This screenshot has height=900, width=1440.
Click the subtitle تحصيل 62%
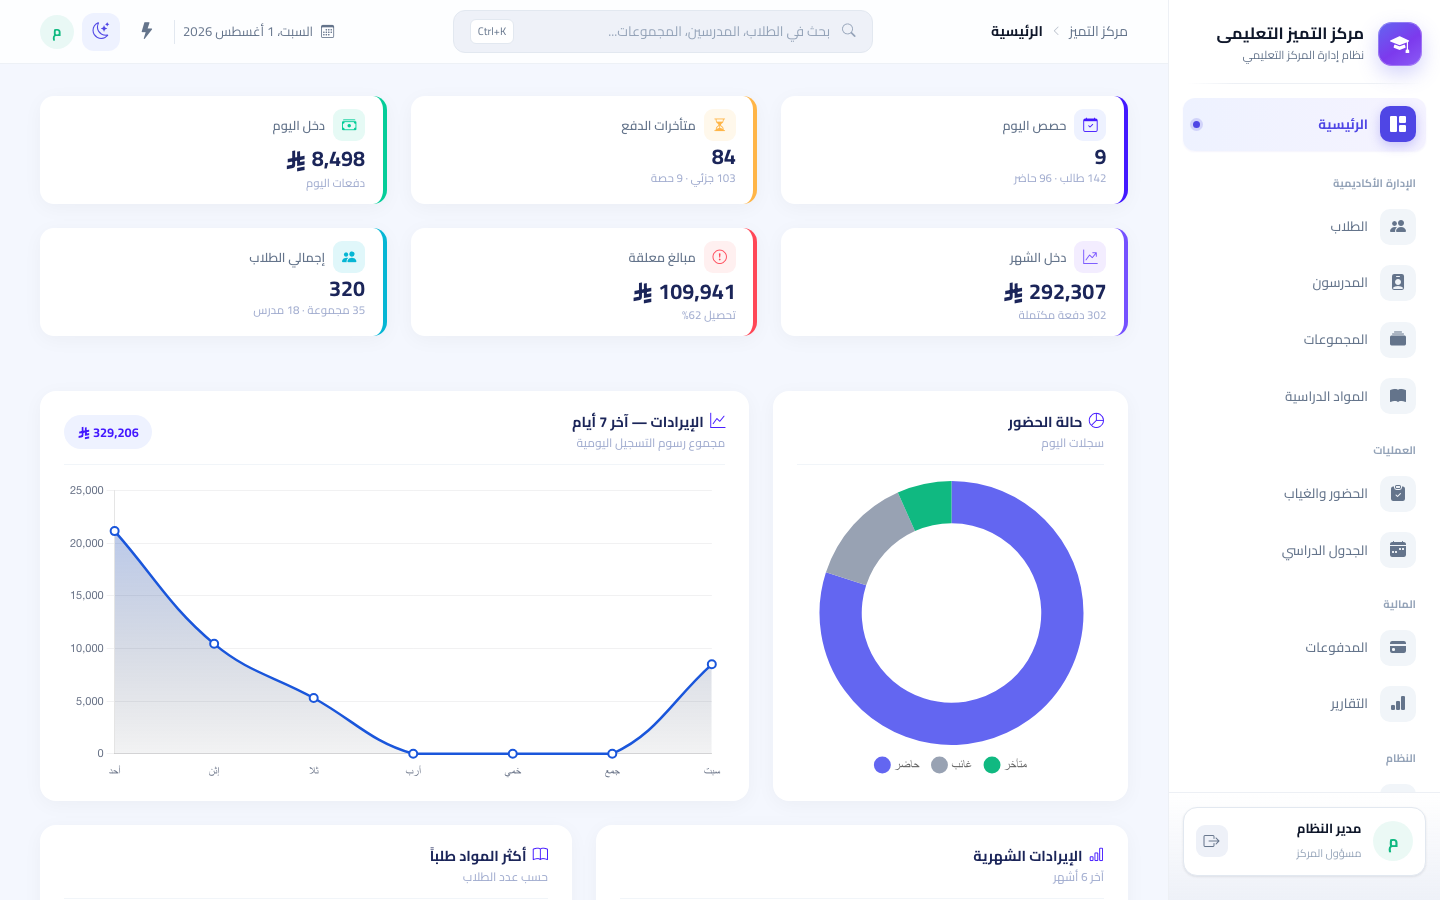[x=709, y=315]
